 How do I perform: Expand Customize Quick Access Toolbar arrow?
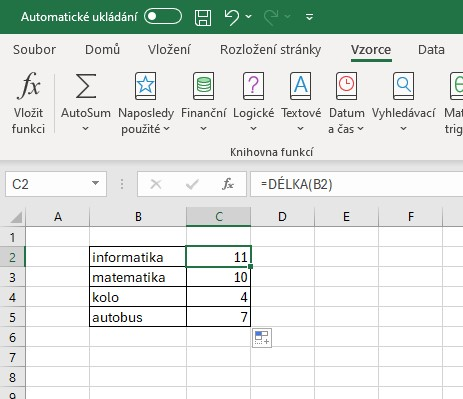pyautogui.click(x=309, y=17)
